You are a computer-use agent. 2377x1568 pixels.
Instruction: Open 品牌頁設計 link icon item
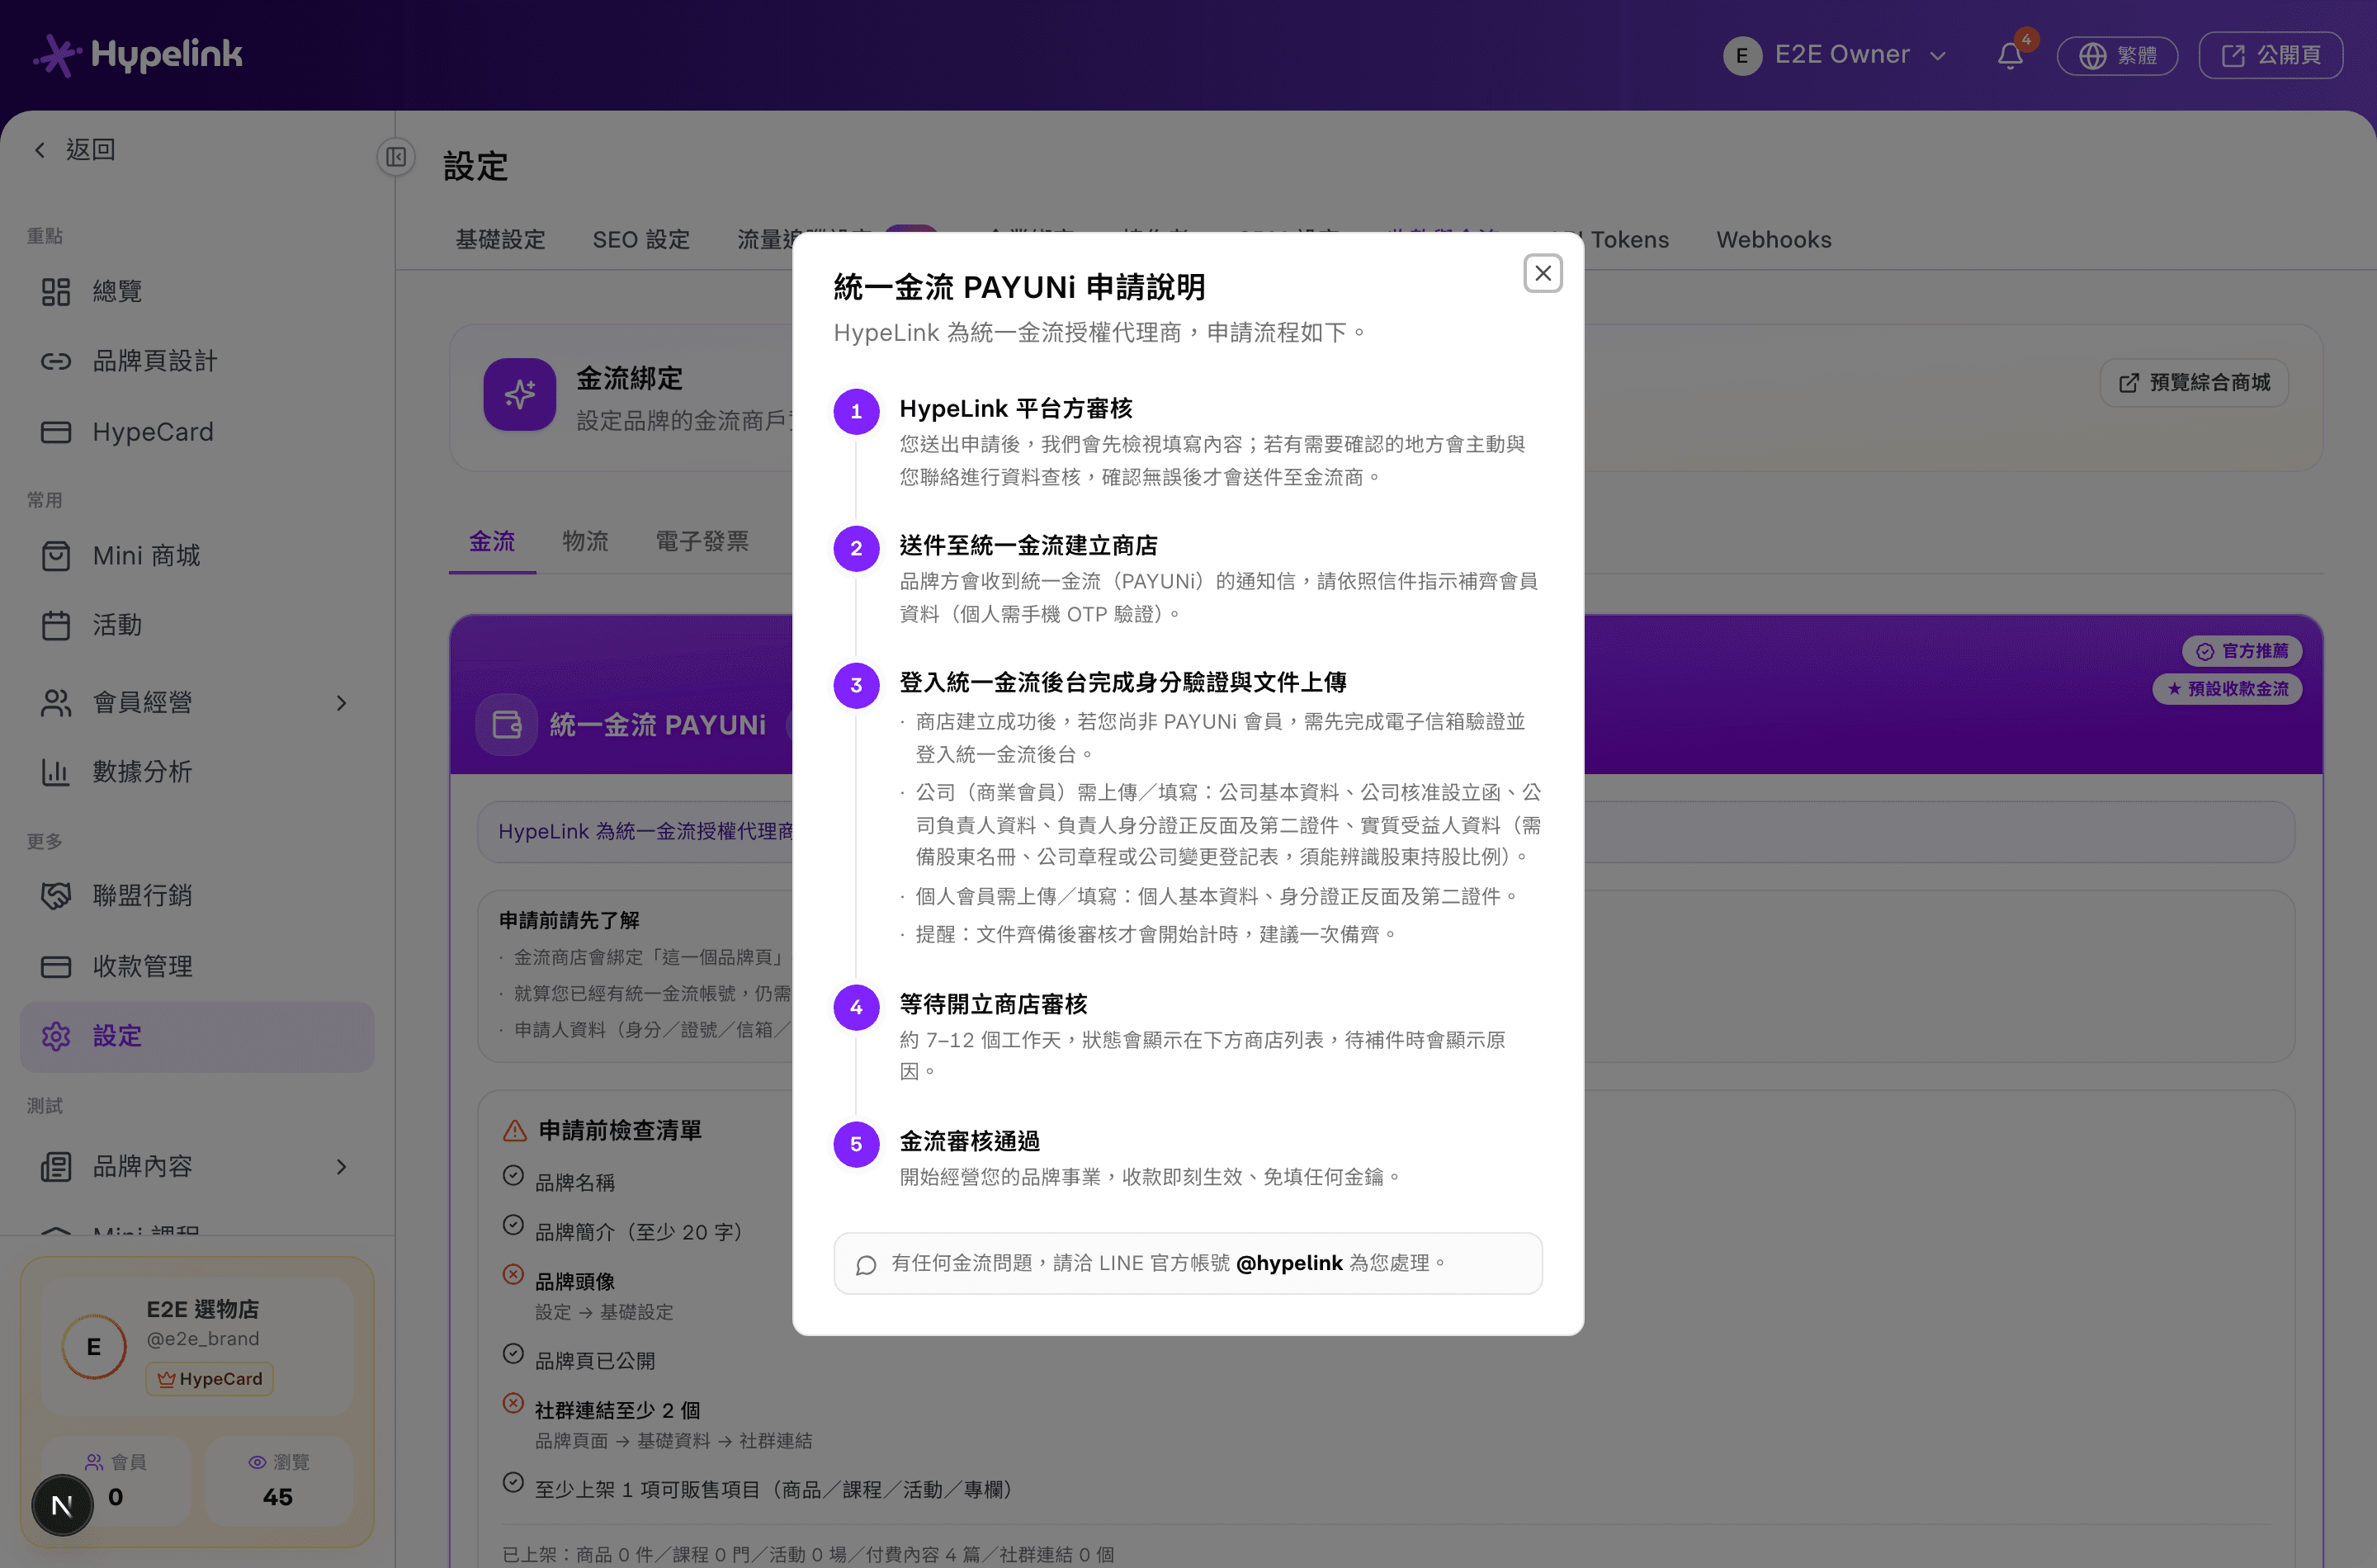click(197, 361)
